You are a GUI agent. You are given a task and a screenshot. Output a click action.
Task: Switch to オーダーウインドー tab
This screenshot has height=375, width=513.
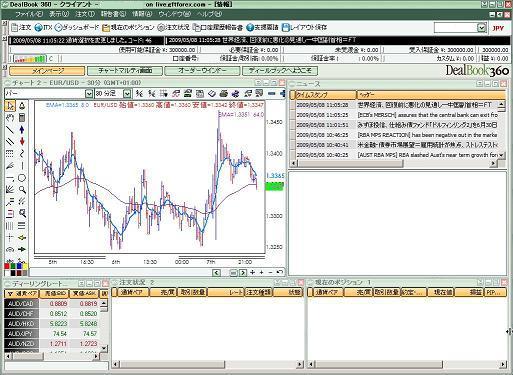[202, 71]
